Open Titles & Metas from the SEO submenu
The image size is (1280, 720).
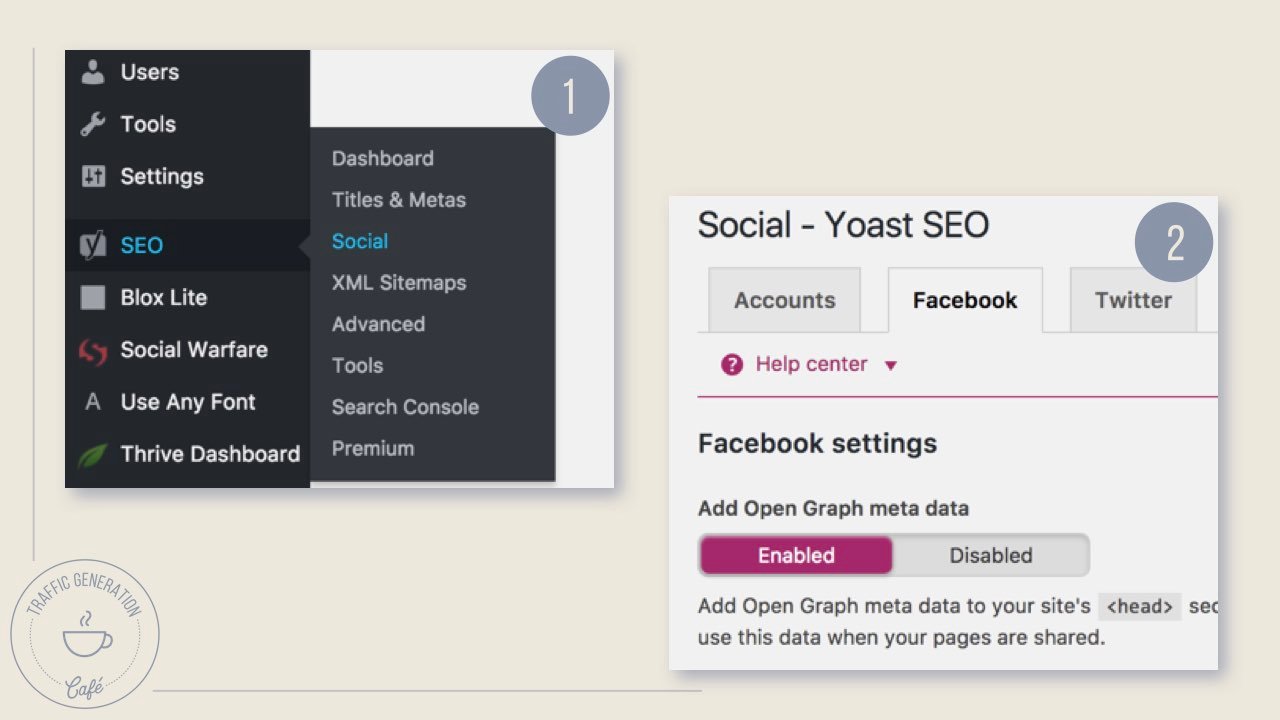click(398, 199)
